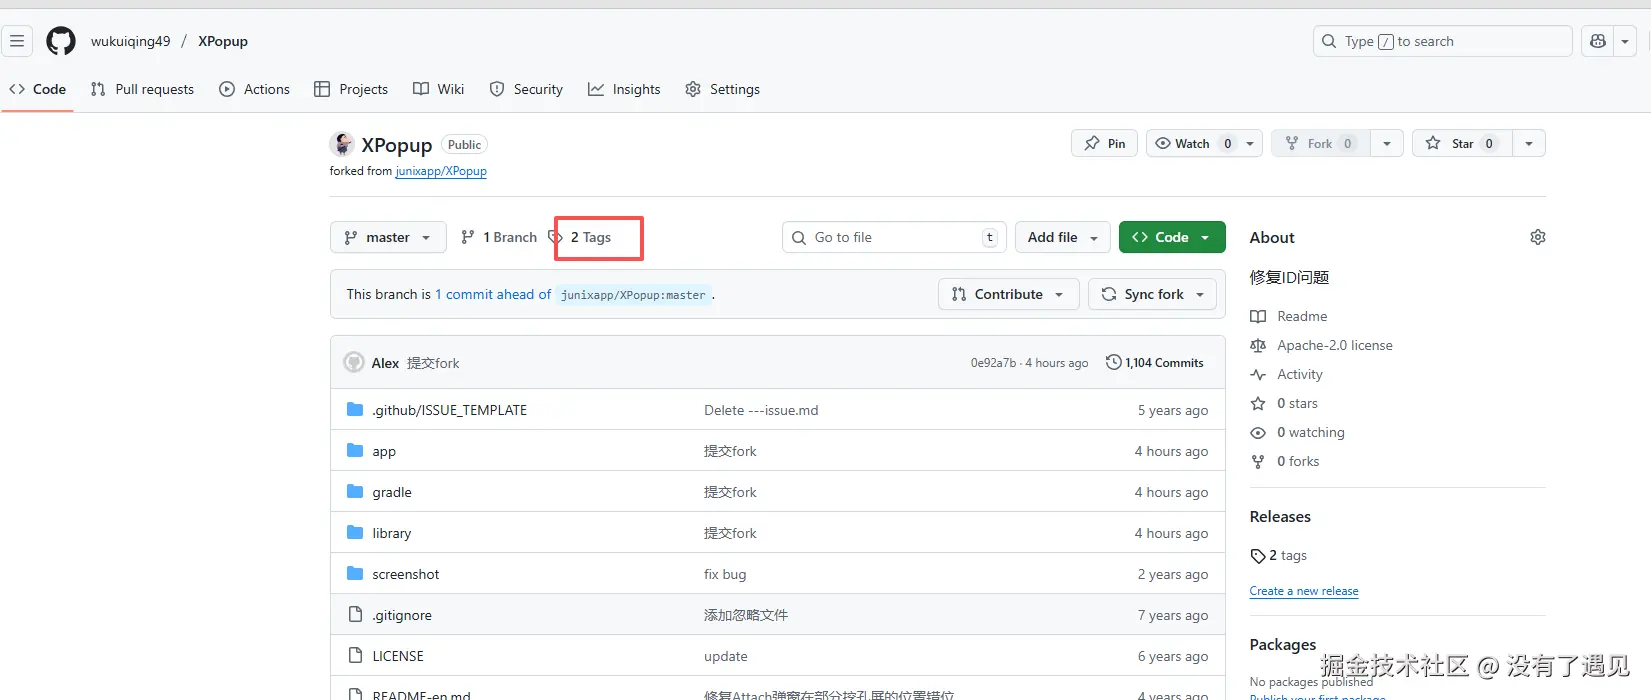The image size is (1651, 700).
Task: Switch to the Code tab
Action: (x=38, y=89)
